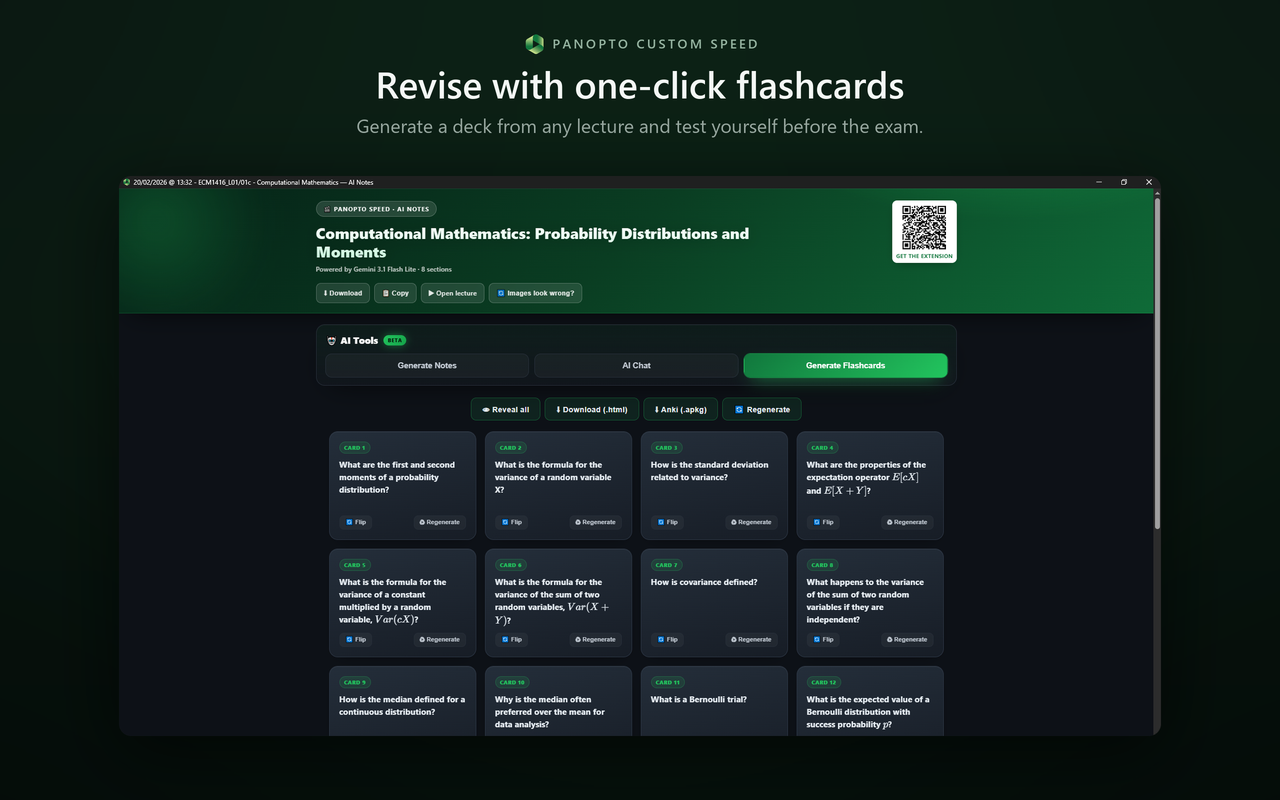Click the Download notes button

point(343,293)
